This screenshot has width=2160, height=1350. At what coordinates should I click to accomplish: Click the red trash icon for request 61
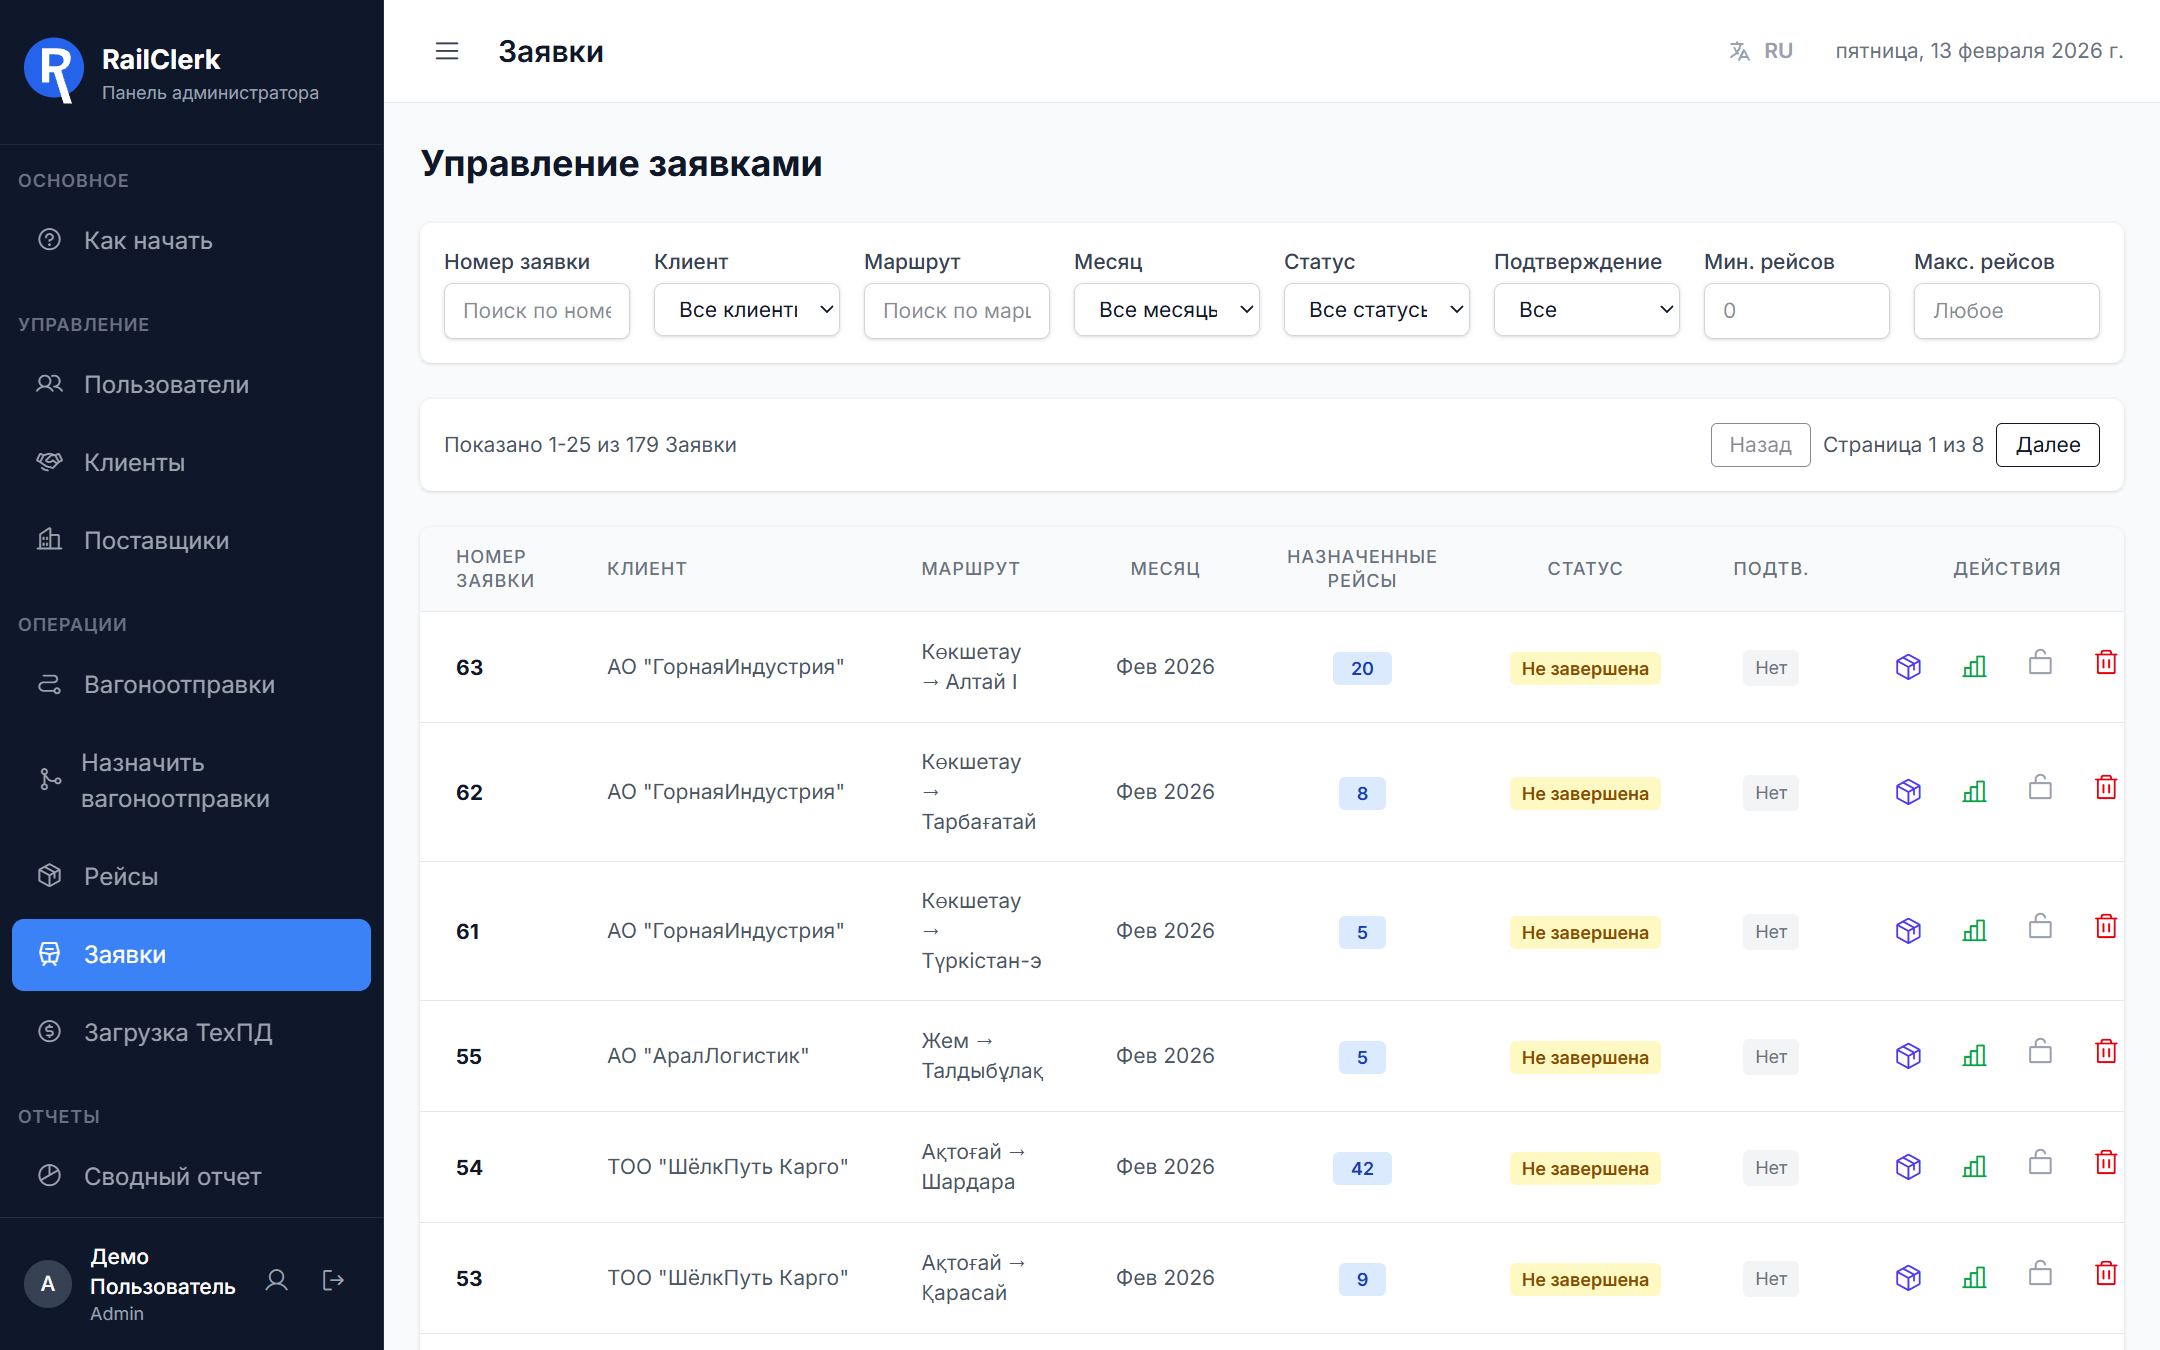tap(2106, 927)
